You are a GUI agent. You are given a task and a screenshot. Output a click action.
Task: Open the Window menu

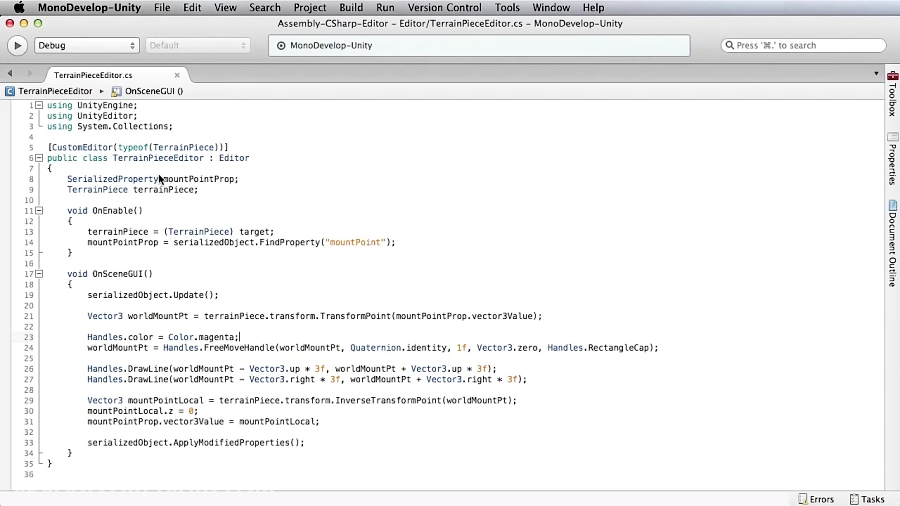(551, 7)
